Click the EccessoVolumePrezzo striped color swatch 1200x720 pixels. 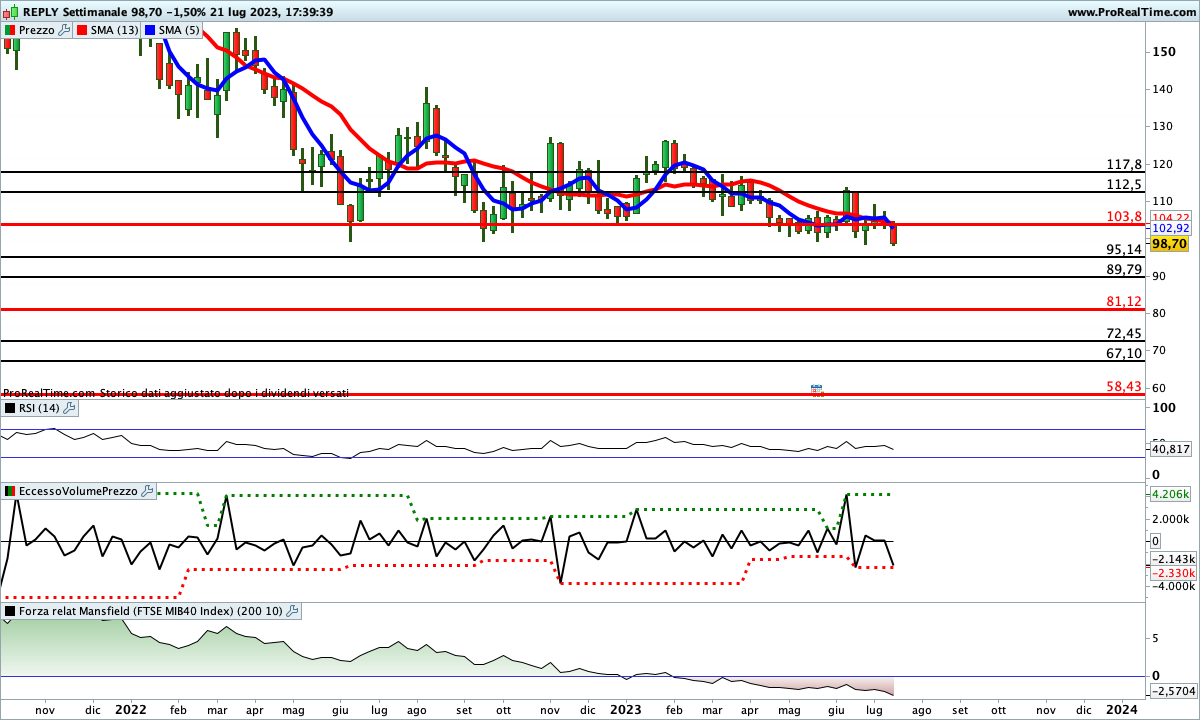tap(10, 491)
